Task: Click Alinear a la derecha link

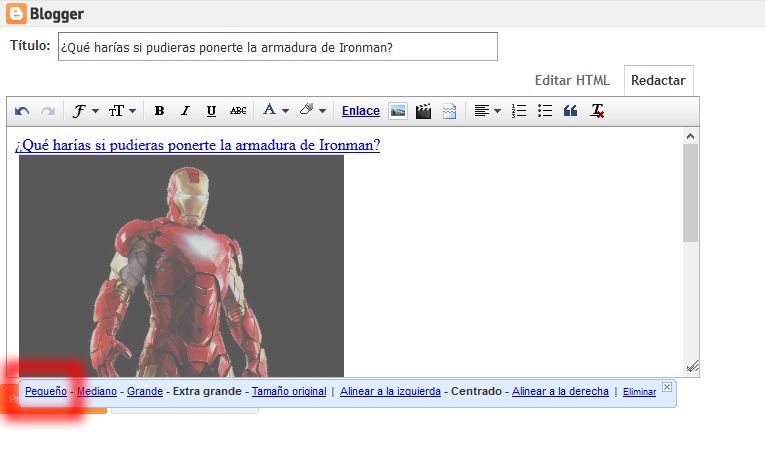Action: pos(560,392)
